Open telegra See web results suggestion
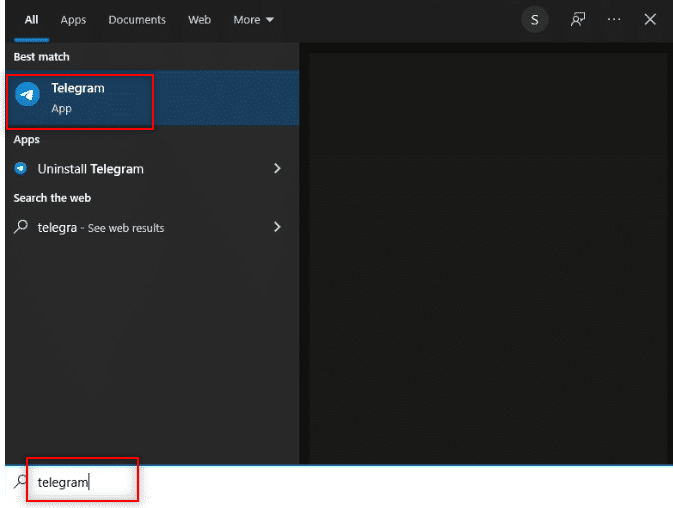 click(x=152, y=227)
